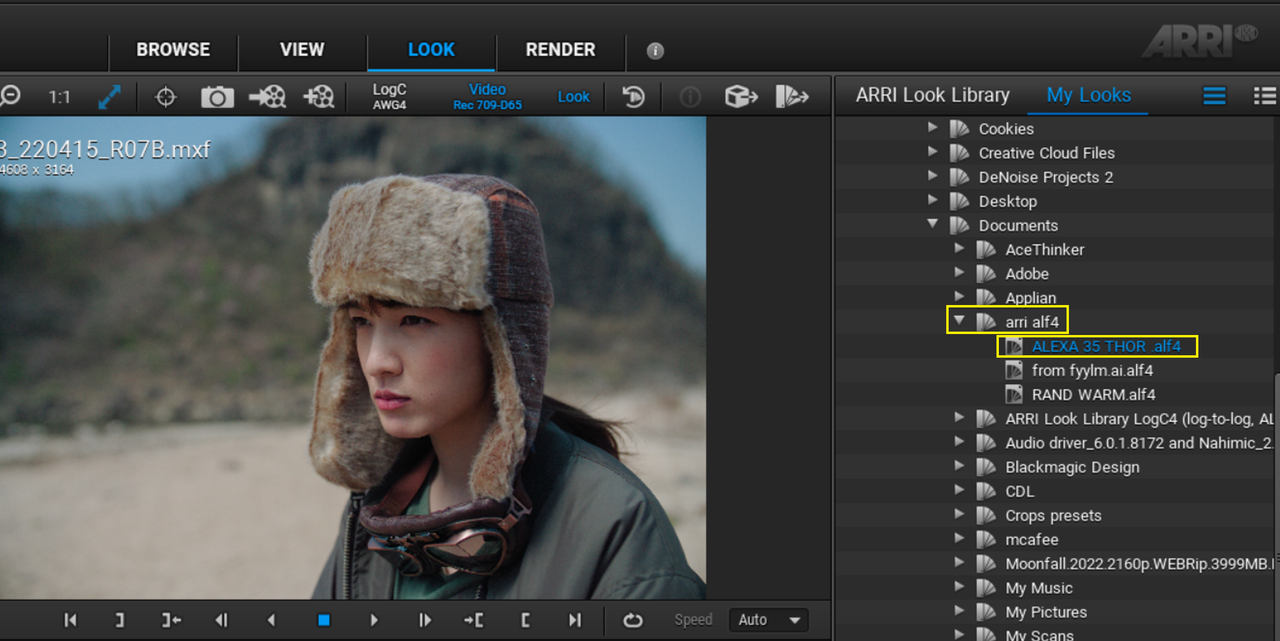Collapse the arri alf4 folder
The width and height of the screenshot is (1280, 641).
coord(960,321)
